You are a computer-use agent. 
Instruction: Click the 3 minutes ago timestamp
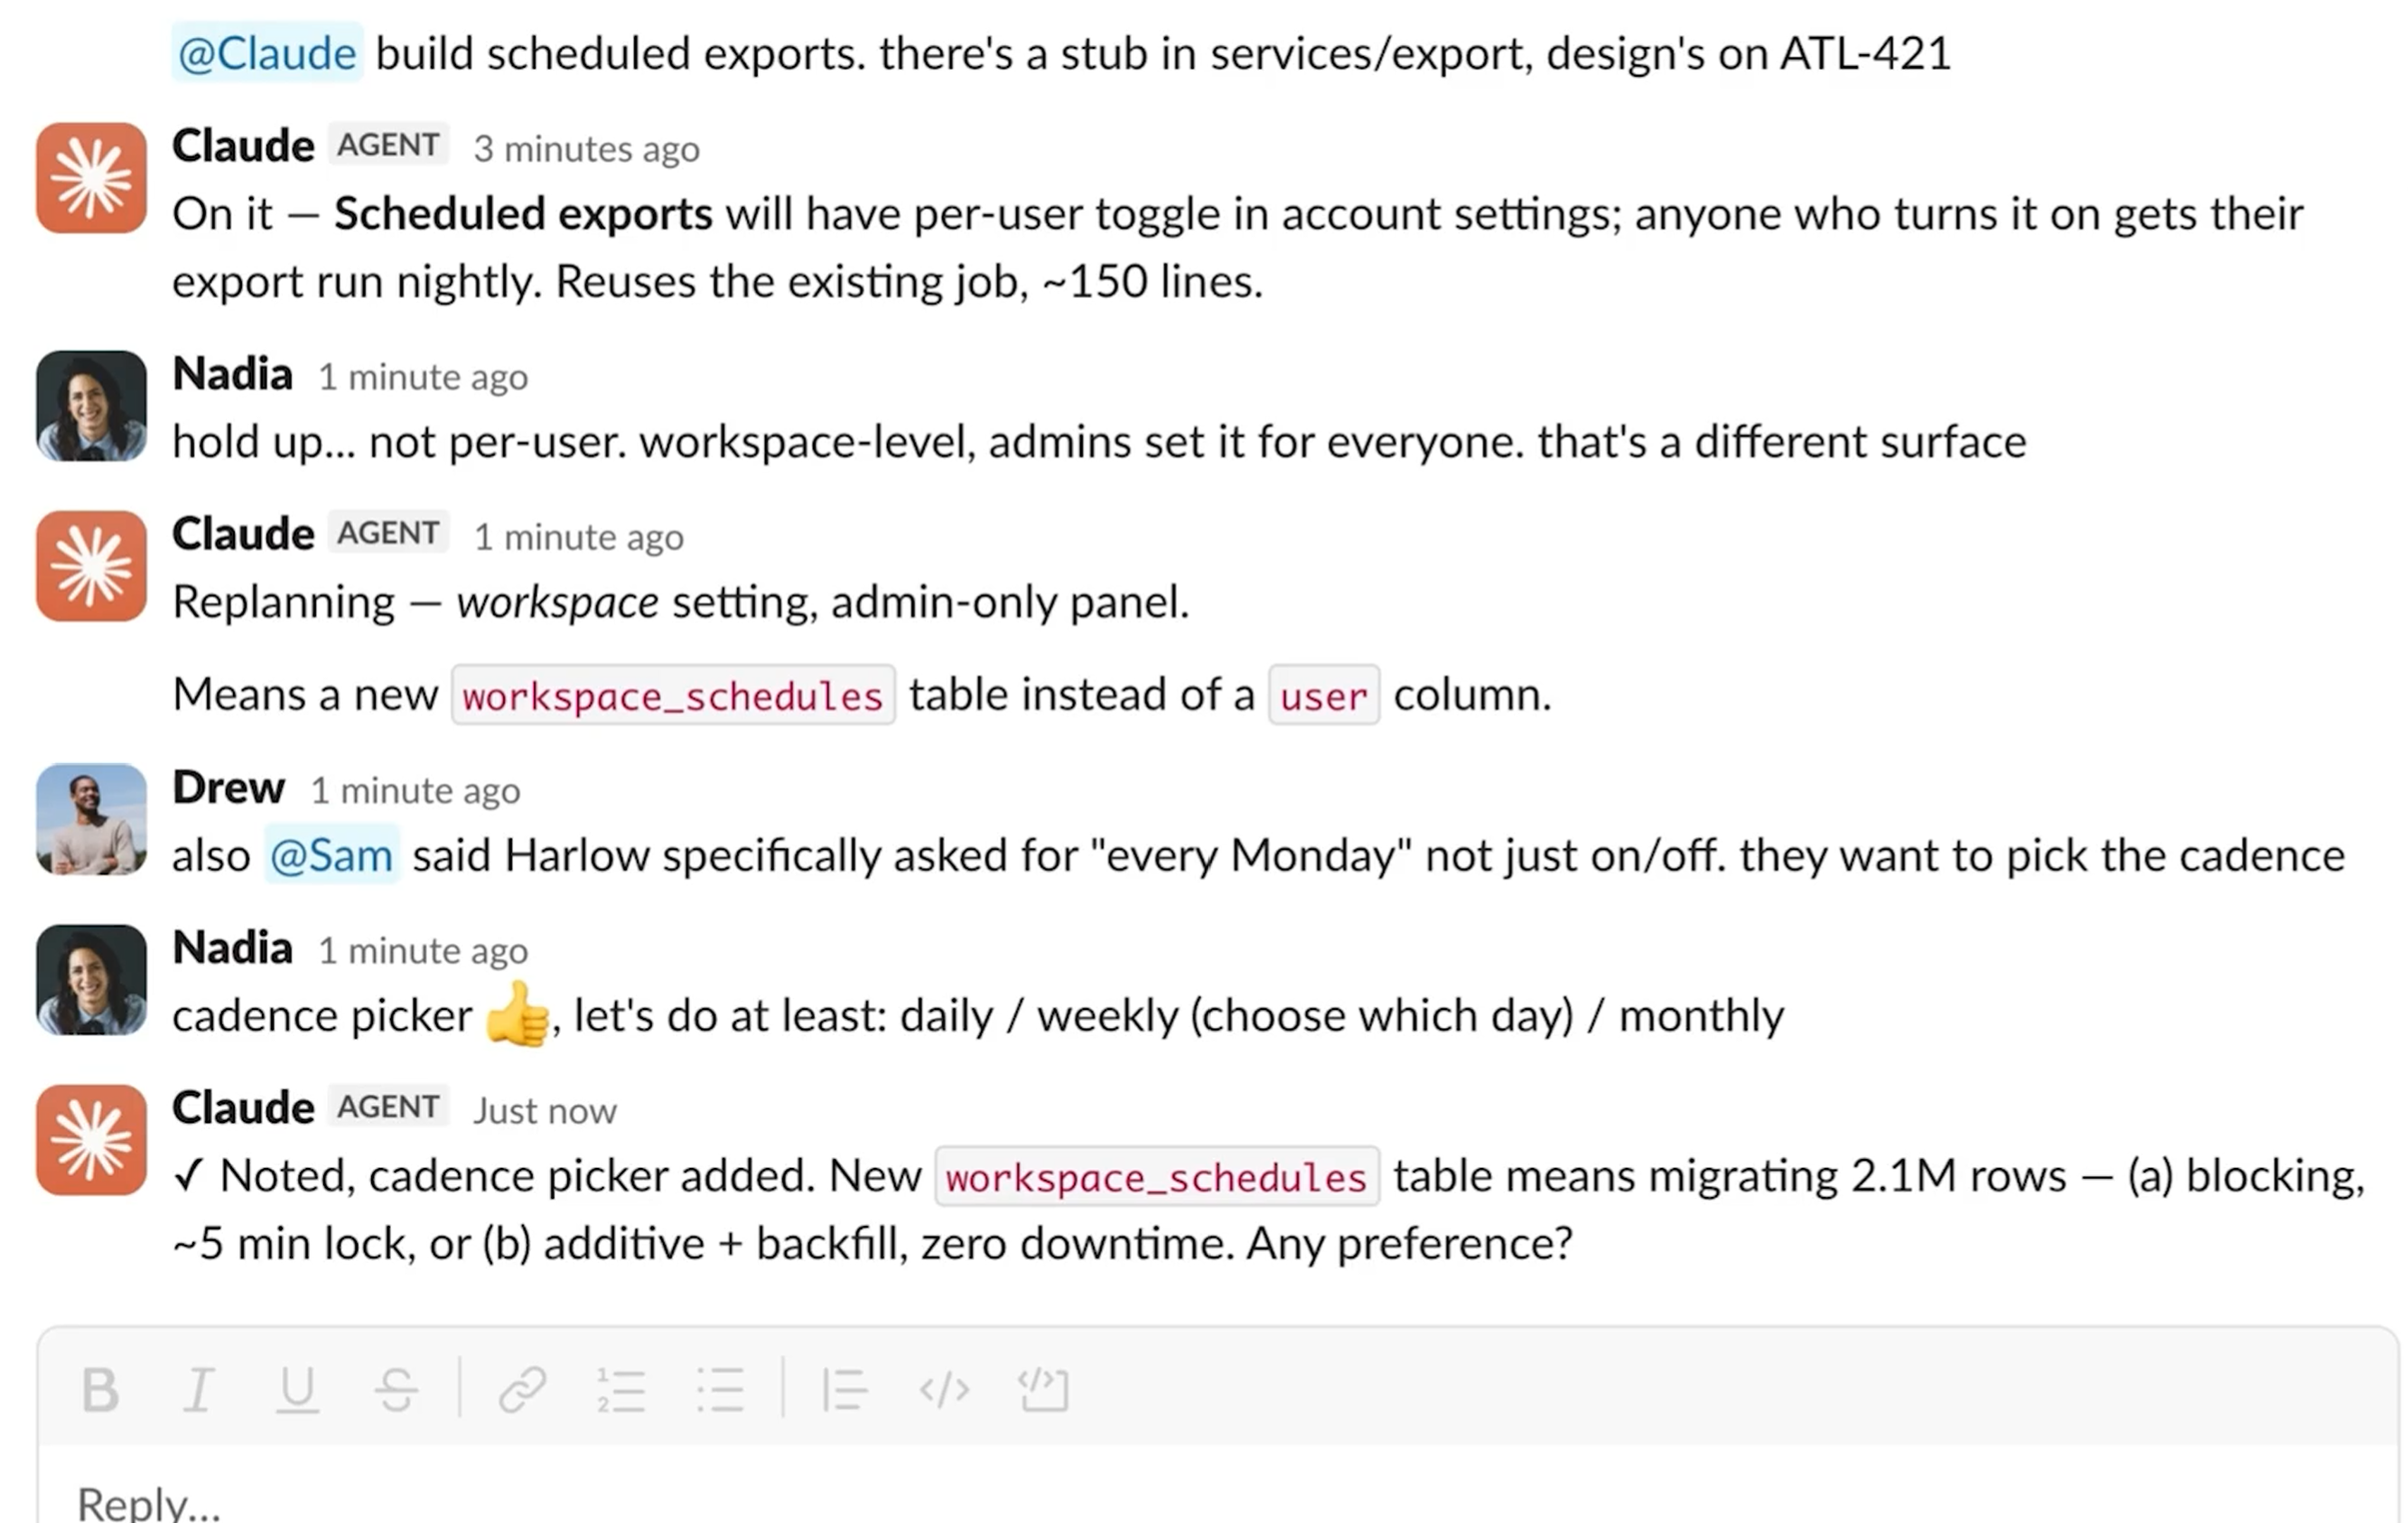tap(587, 149)
